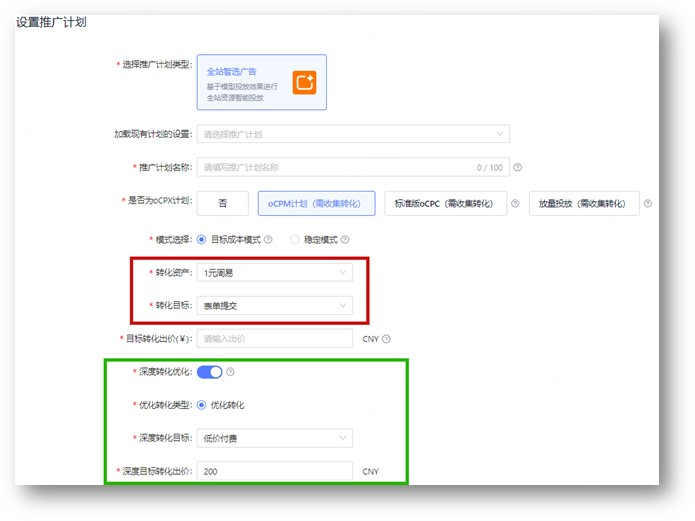Viewport: 695px width, 521px height.
Task: Click help icon after 放量投放 option
Action: pos(648,203)
